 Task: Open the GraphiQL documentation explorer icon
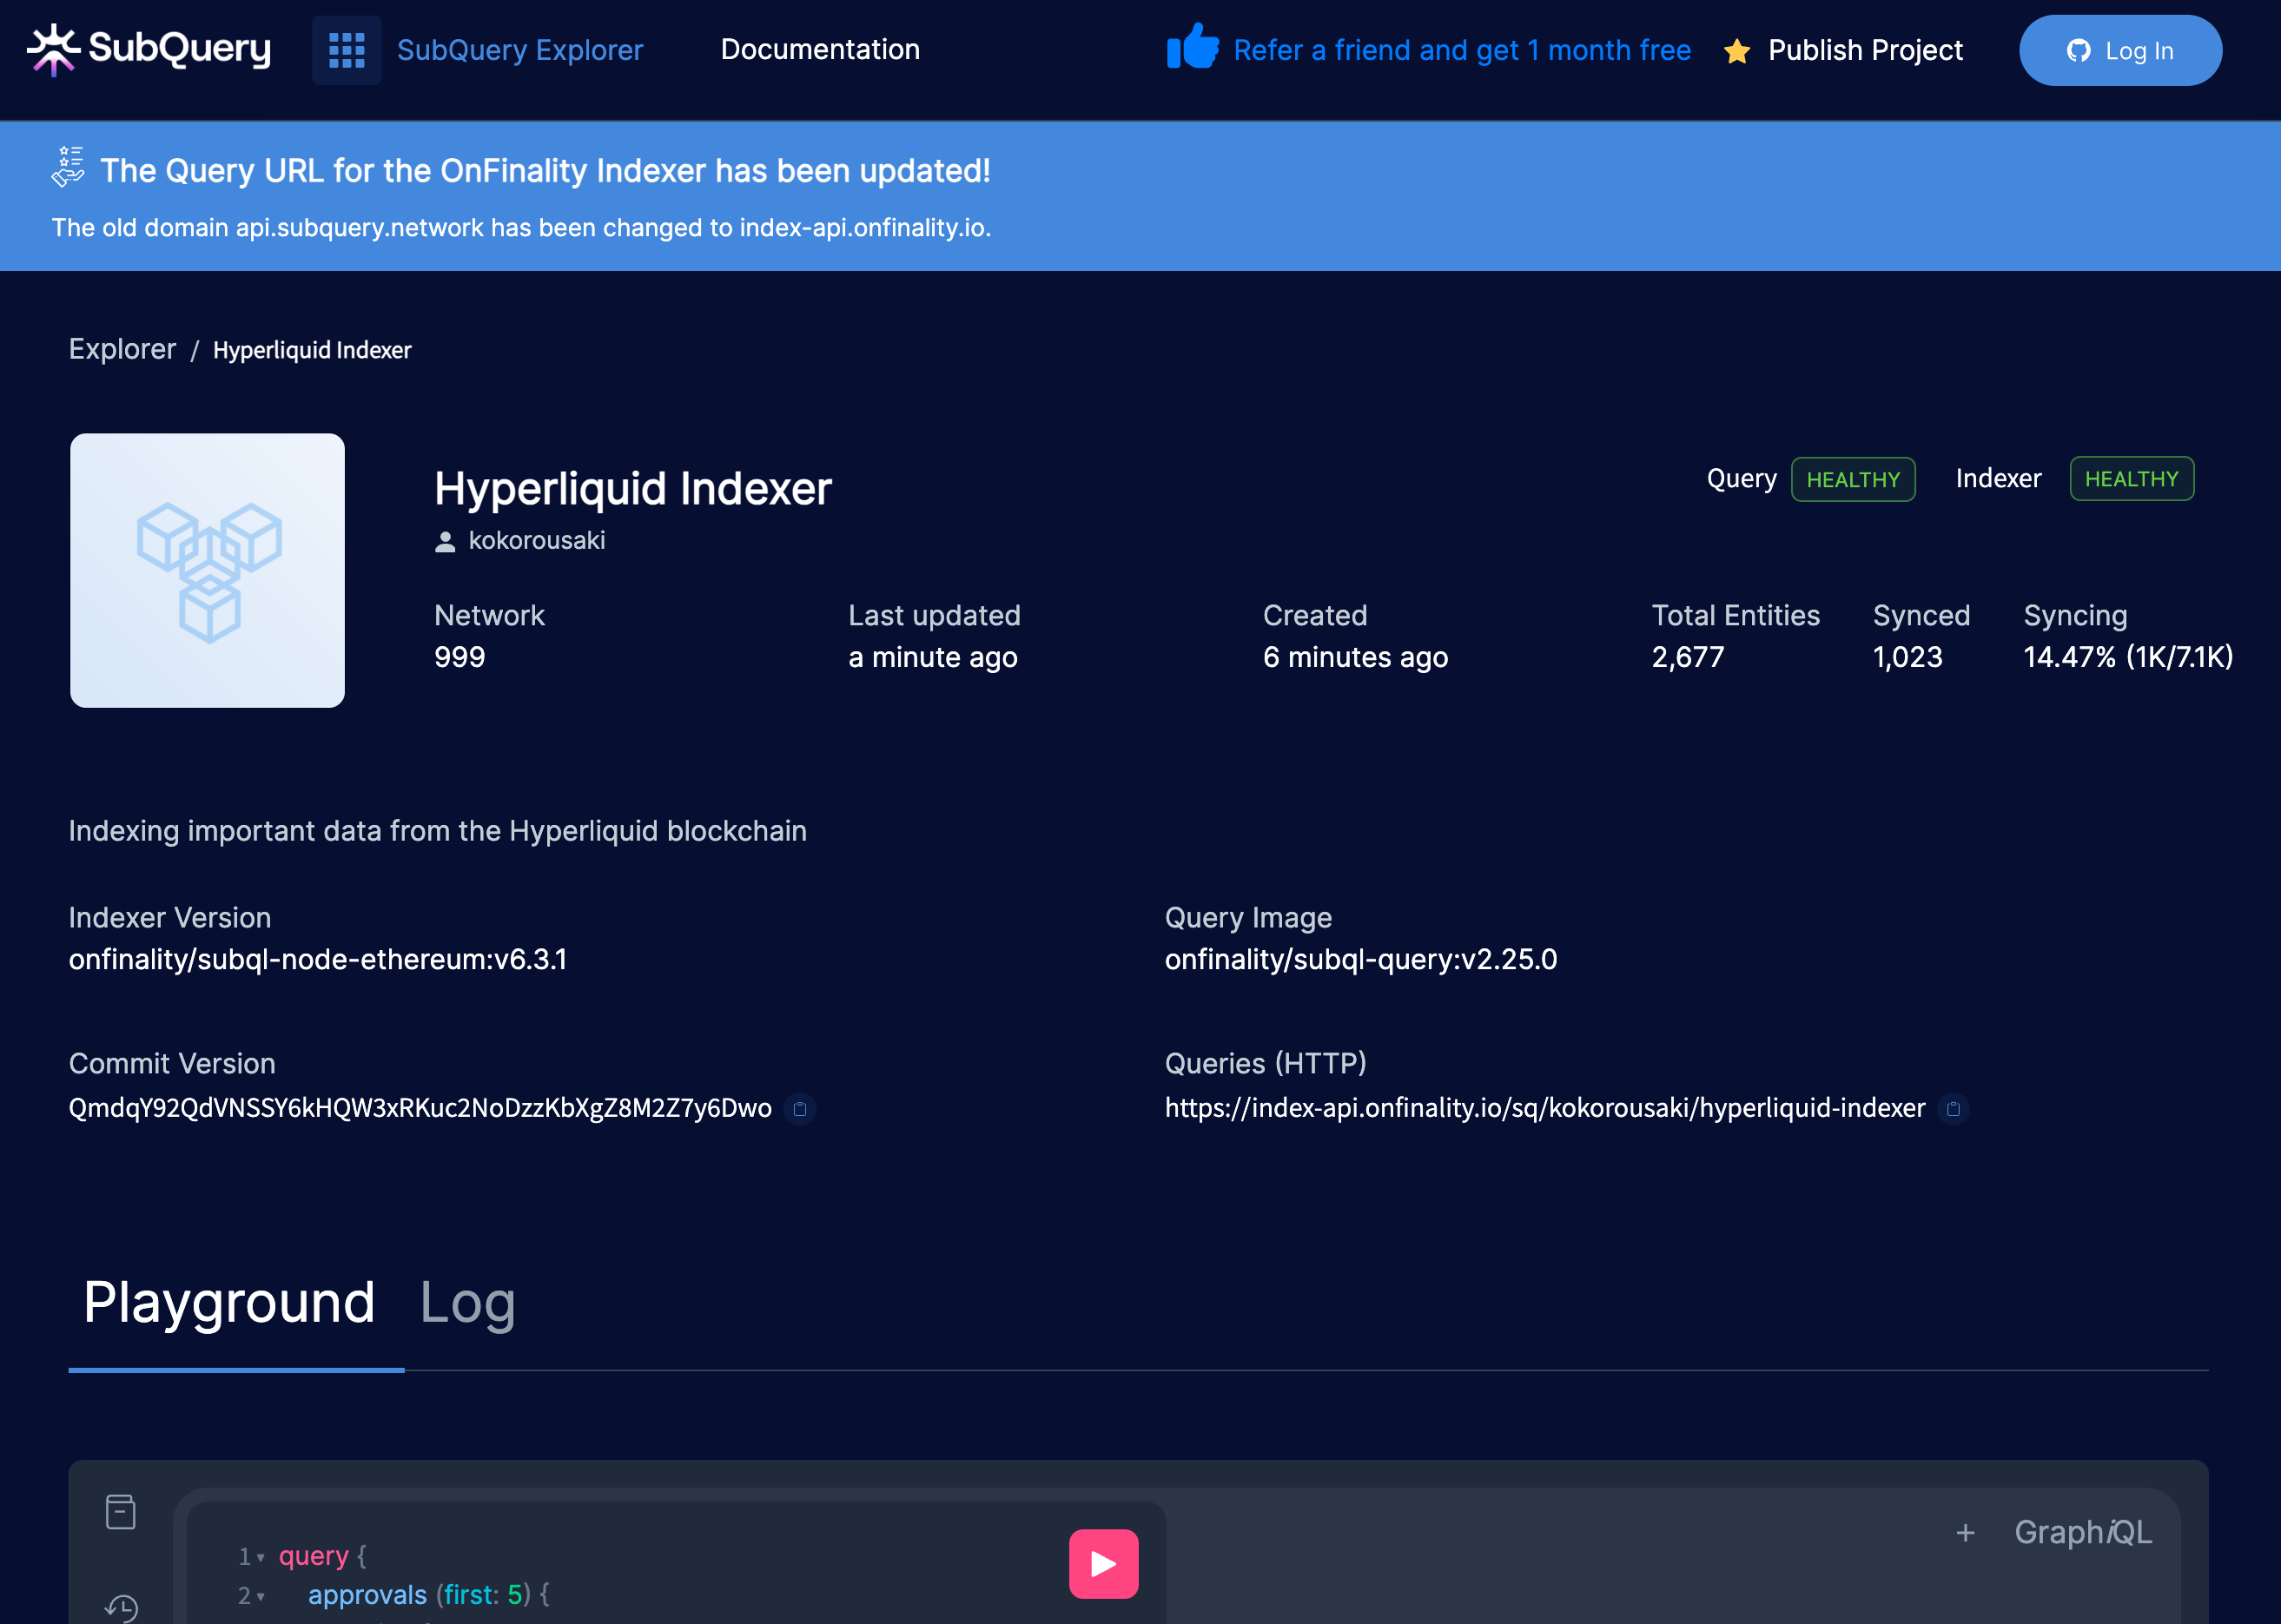[x=120, y=1512]
